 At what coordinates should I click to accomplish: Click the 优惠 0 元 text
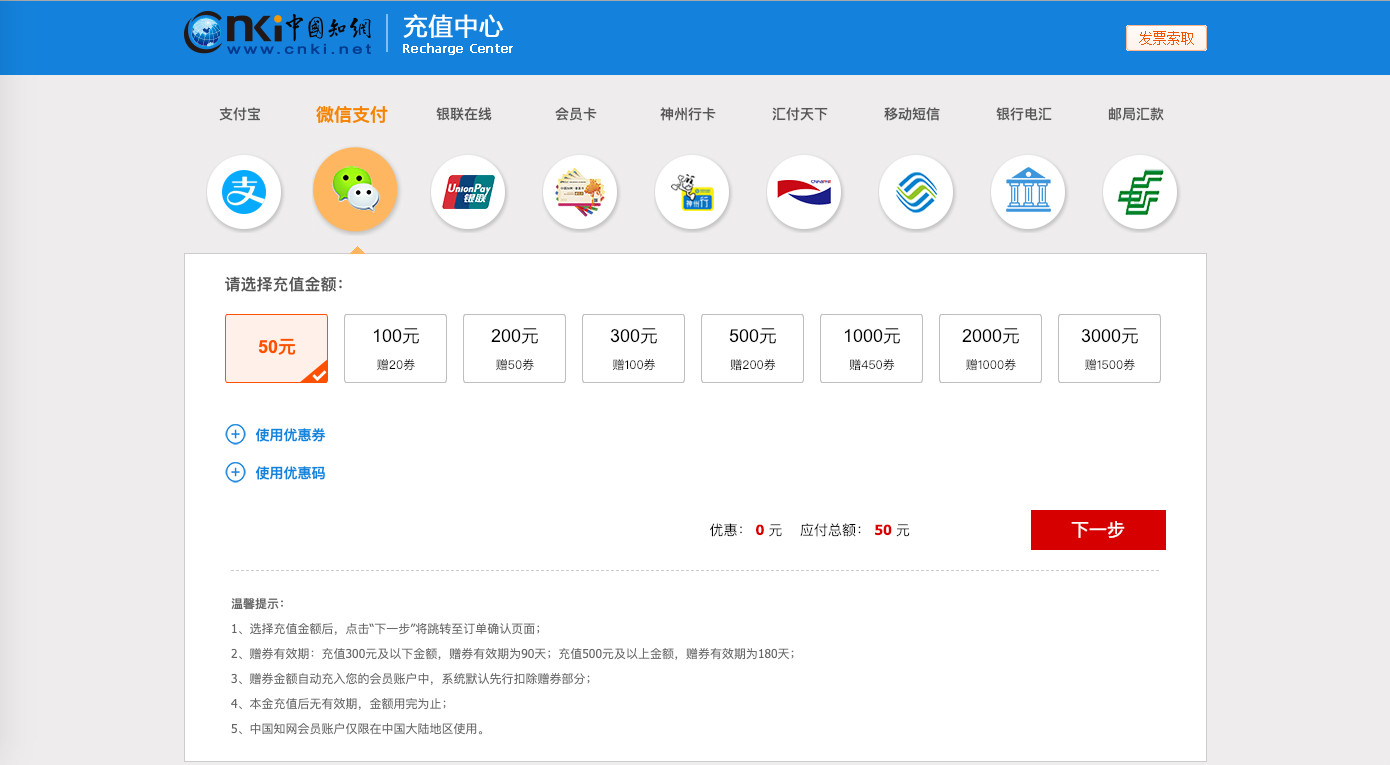tap(746, 530)
